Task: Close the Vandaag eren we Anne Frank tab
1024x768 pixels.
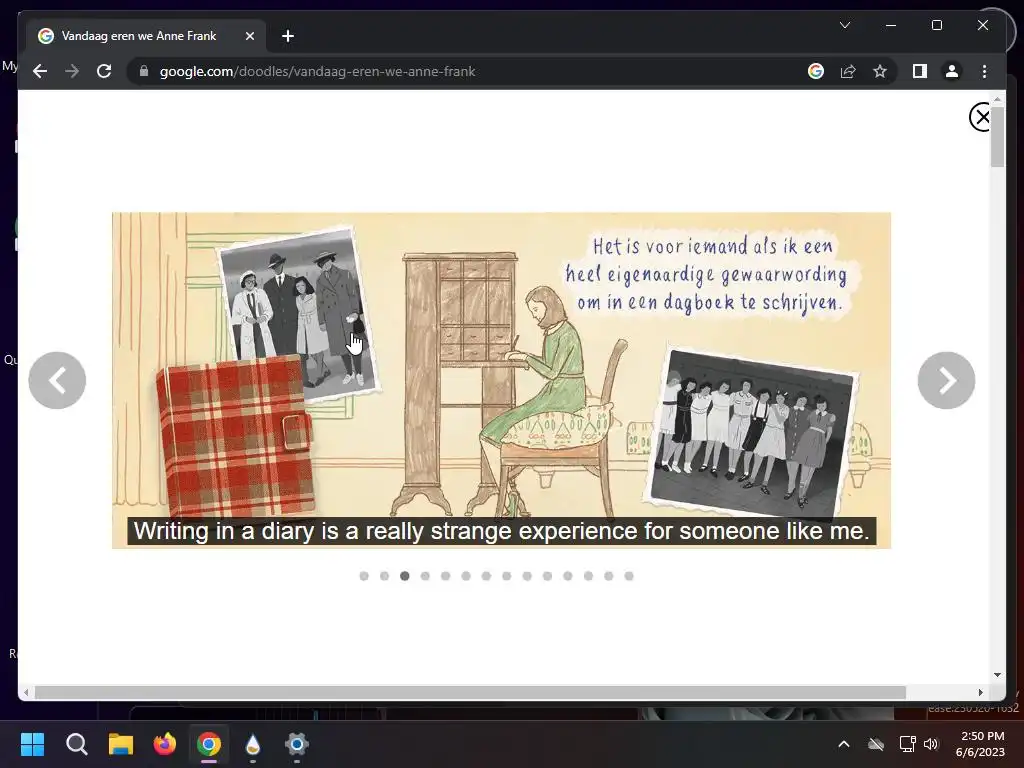Action: pyautogui.click(x=249, y=36)
